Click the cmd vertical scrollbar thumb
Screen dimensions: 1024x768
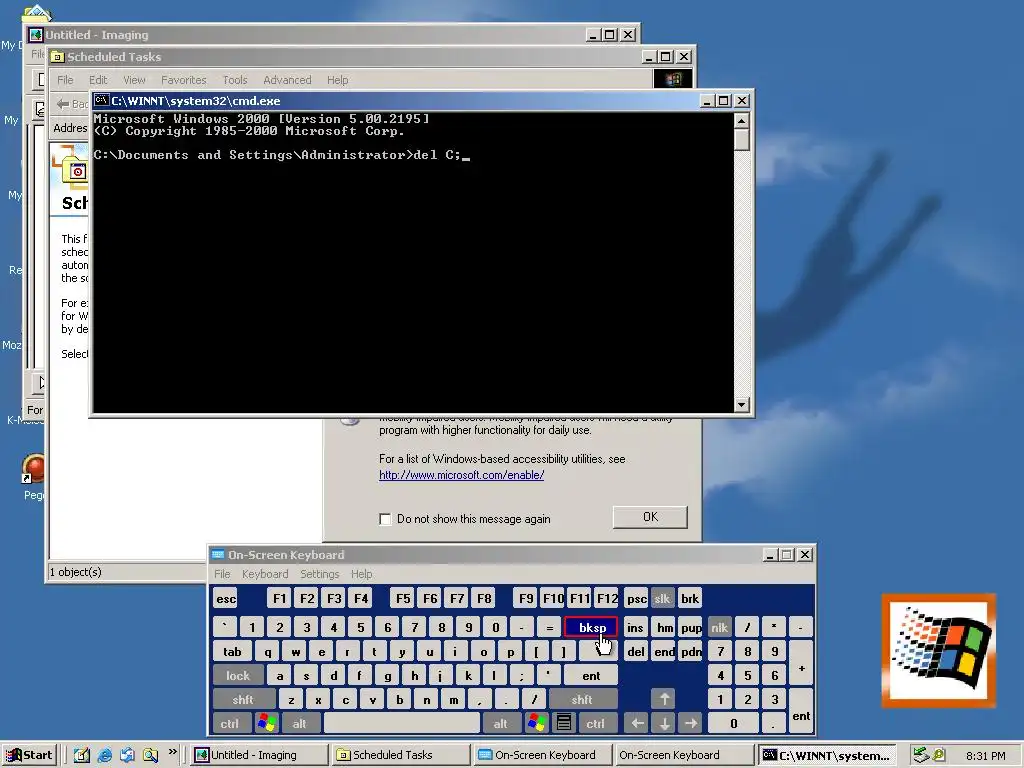tap(741, 140)
